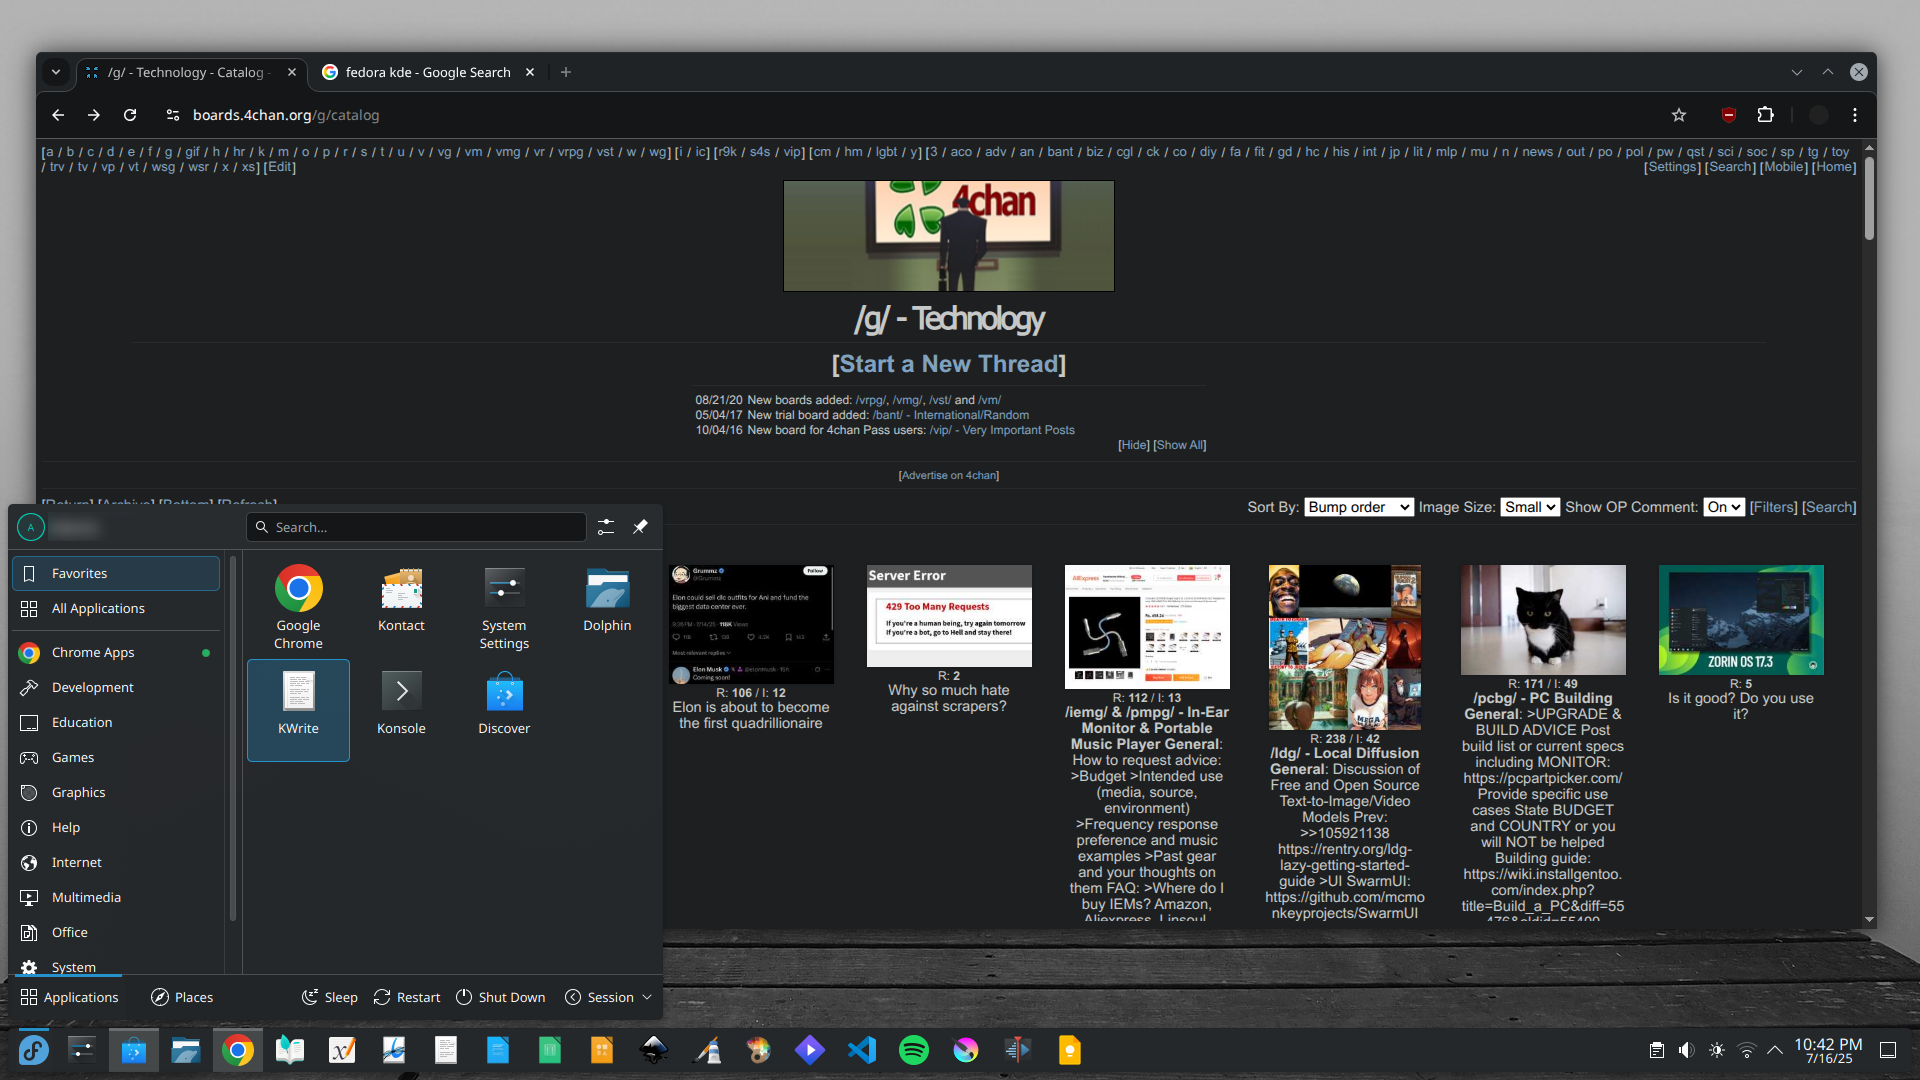
Task: Open the open-book reader icon in the taskbar
Action: [290, 1050]
